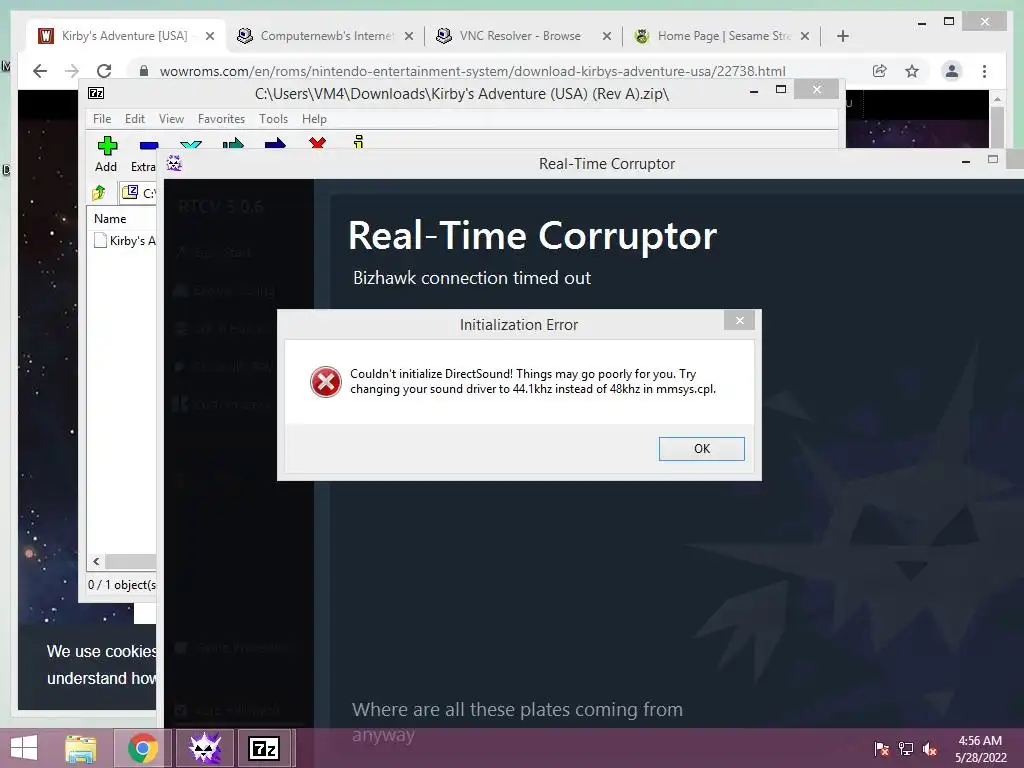Open the Favorites menu in 7-Zip

point(221,119)
